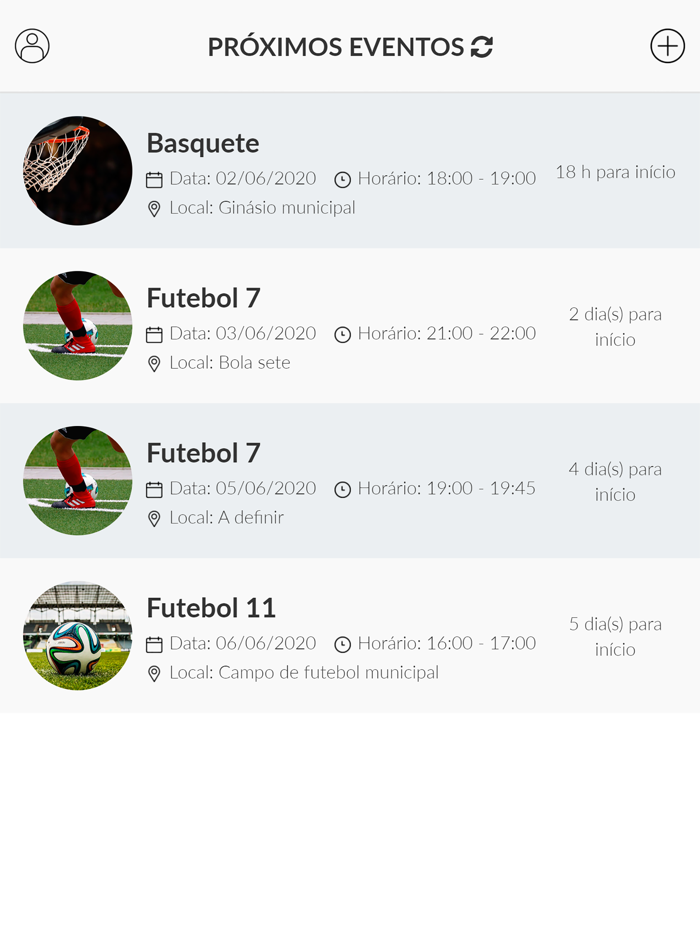Image resolution: width=700 pixels, height=934 pixels.
Task: Click the location pin for Ginásio municipal
Action: [155, 208]
